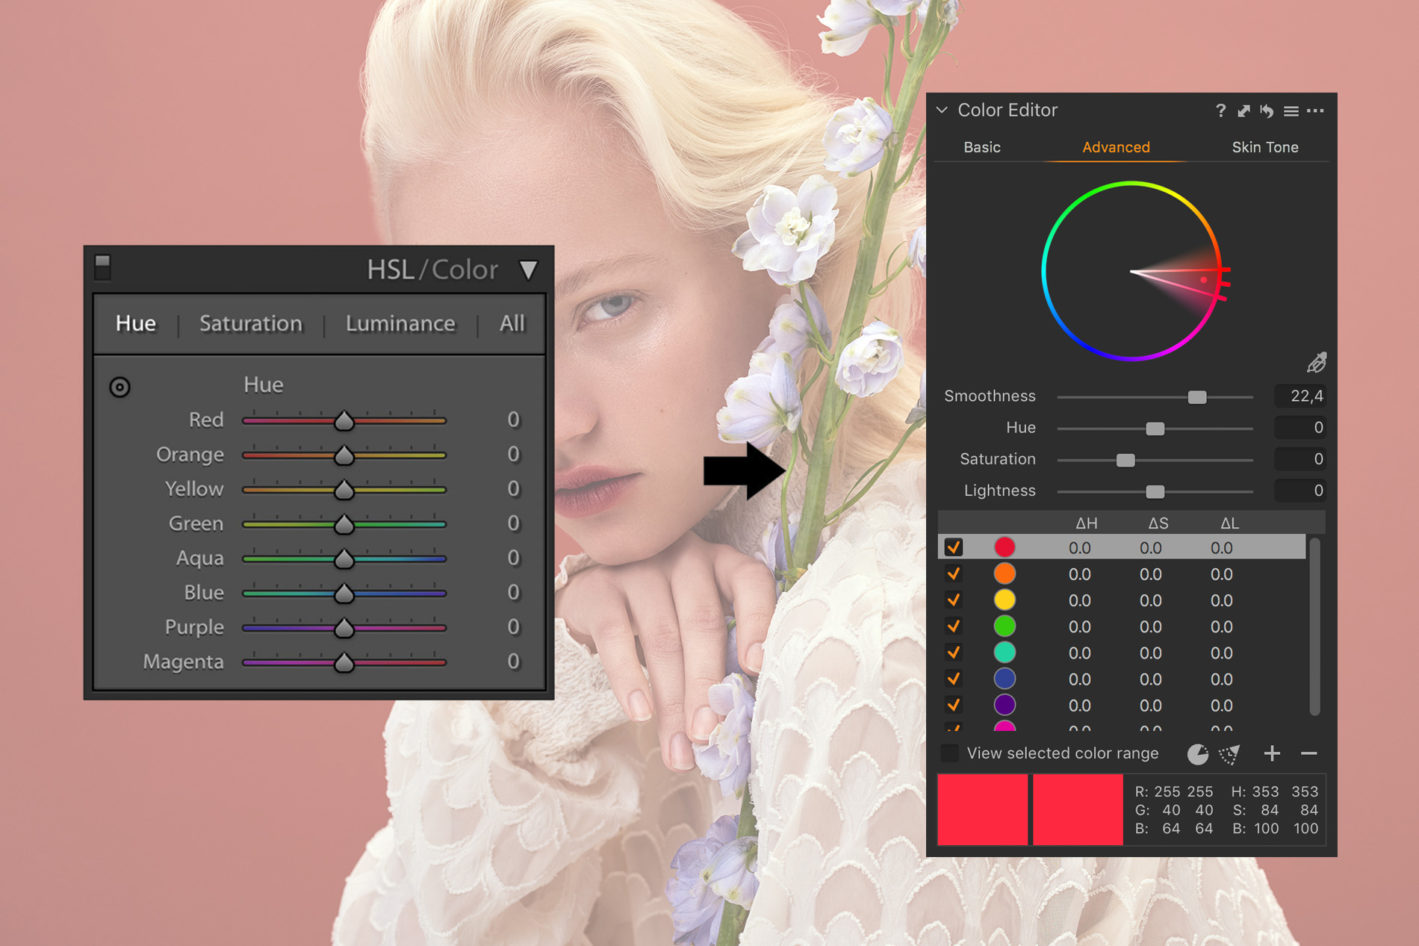1419x946 pixels.
Task: Click the plus icon to add color range
Action: point(1272,753)
